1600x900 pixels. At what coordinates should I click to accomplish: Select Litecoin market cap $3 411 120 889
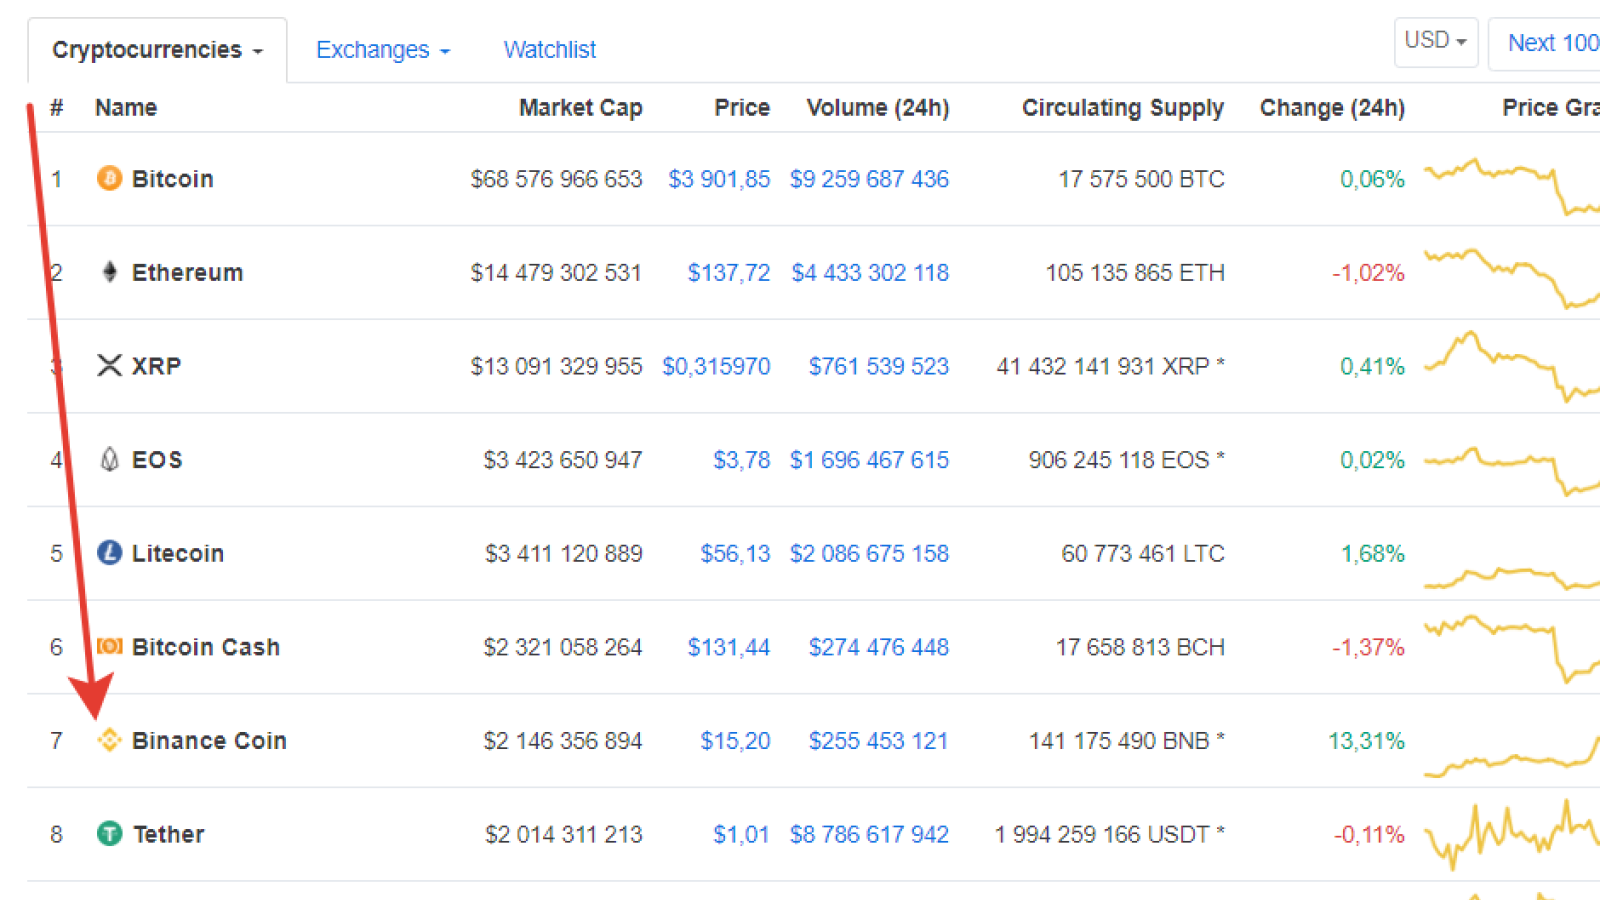[x=564, y=554]
